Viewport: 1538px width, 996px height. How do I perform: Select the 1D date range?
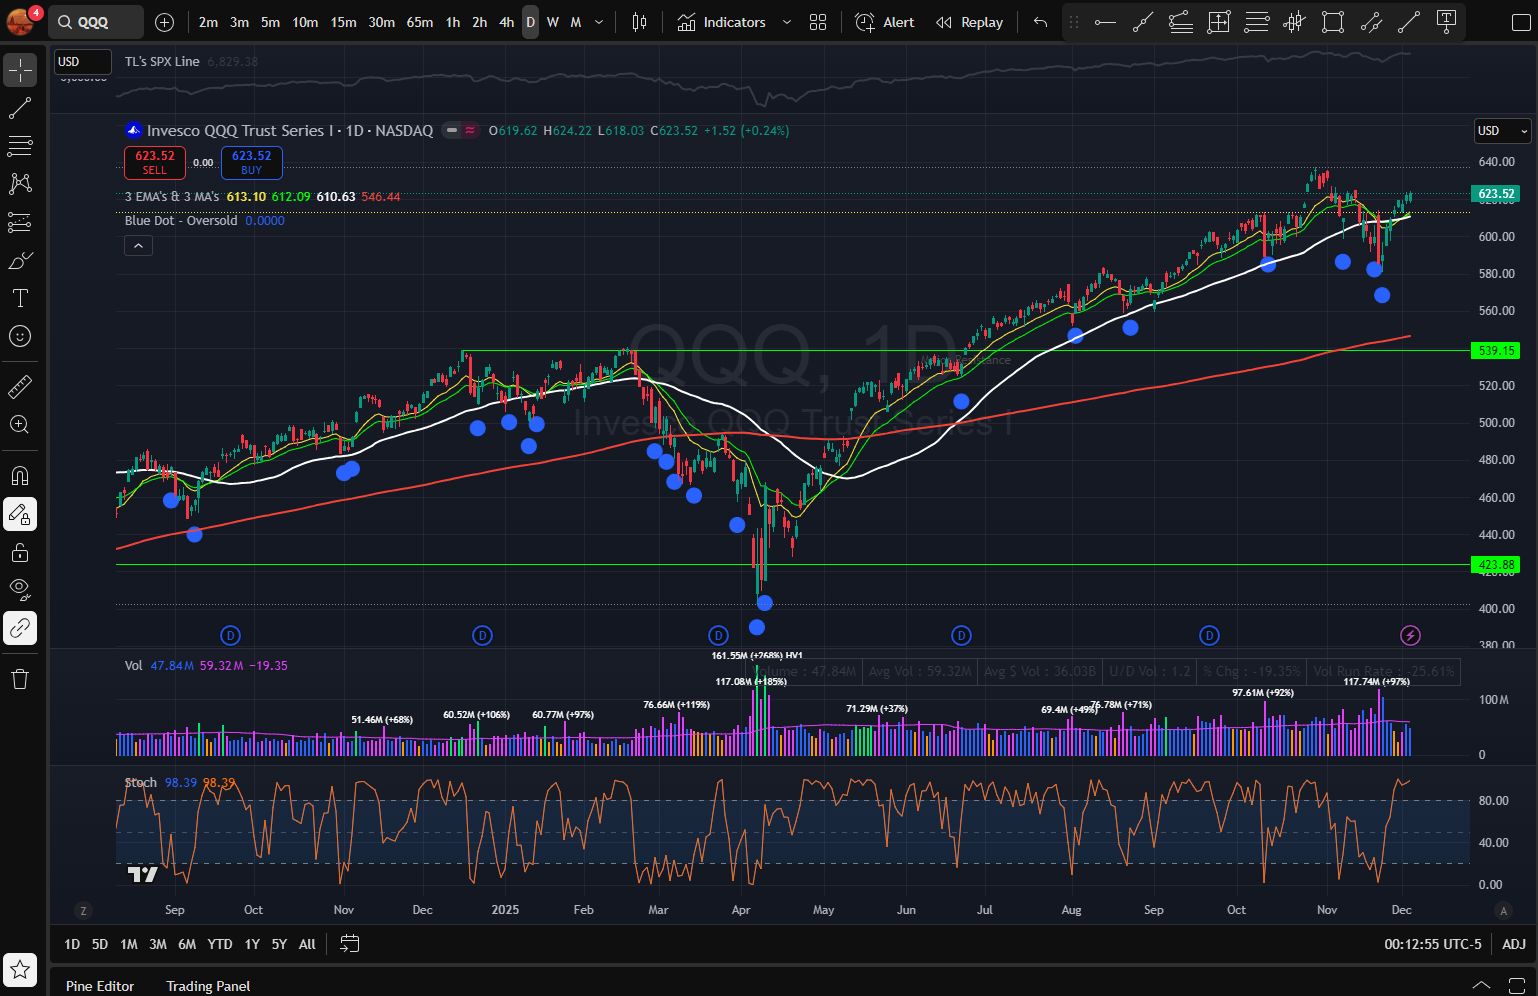click(x=72, y=944)
